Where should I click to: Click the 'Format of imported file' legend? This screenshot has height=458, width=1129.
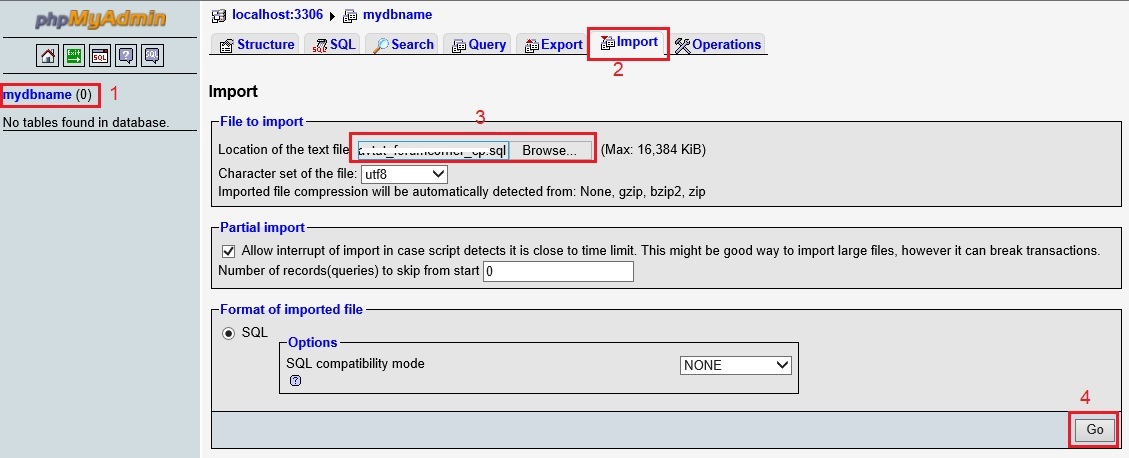click(x=292, y=310)
